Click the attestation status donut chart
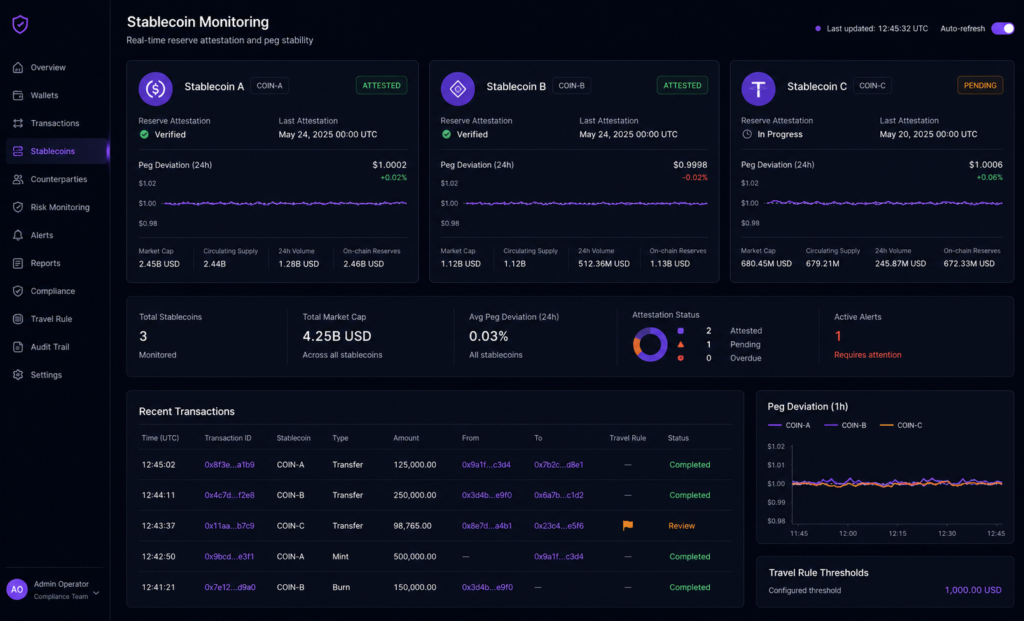This screenshot has height=621, width=1024. pos(650,344)
